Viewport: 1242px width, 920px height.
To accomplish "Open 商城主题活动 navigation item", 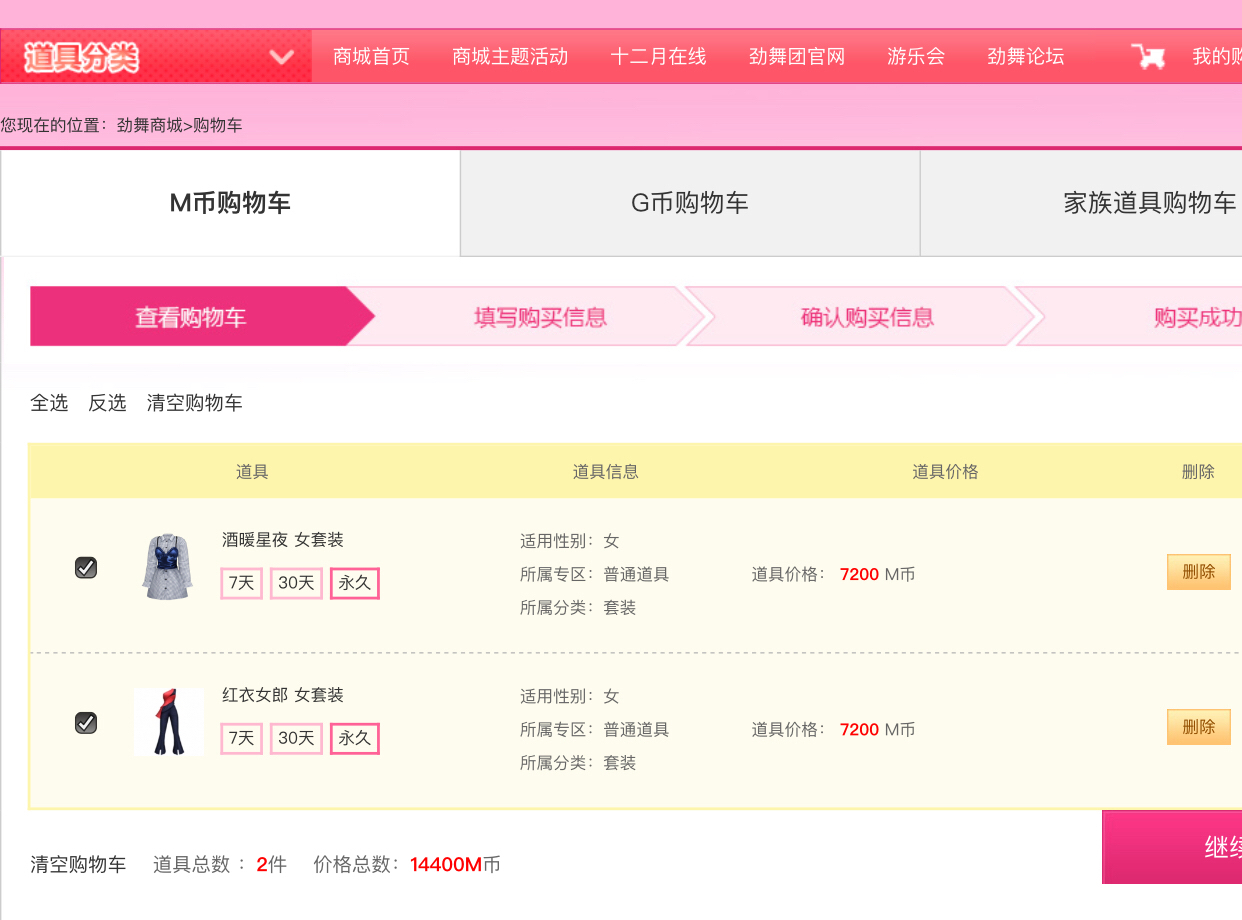I will click(510, 57).
